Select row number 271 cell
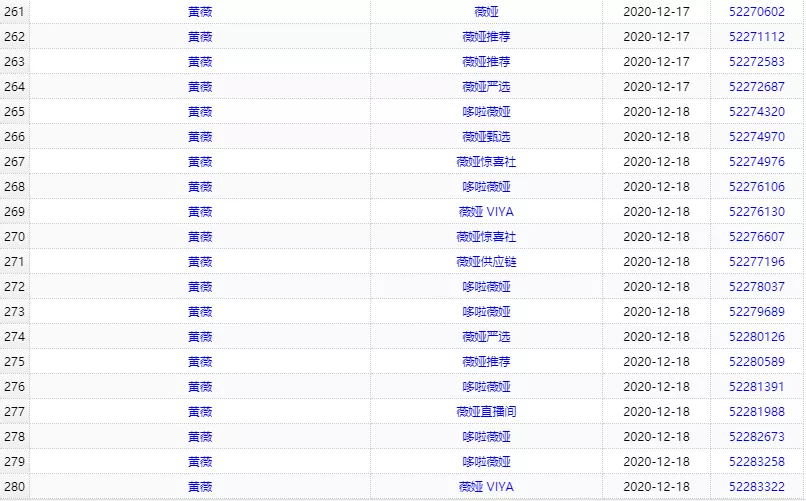The width and height of the screenshot is (806, 501). pyautogui.click(x=14, y=262)
